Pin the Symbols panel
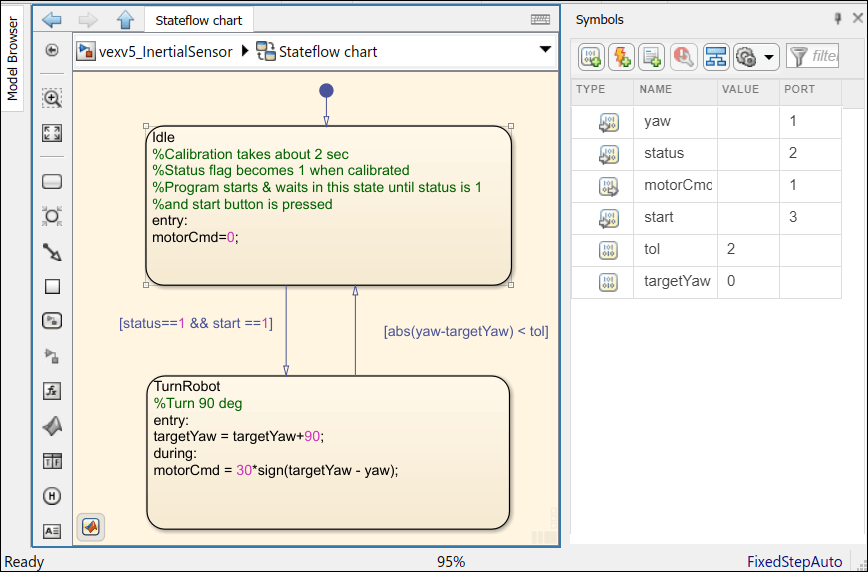 point(838,19)
